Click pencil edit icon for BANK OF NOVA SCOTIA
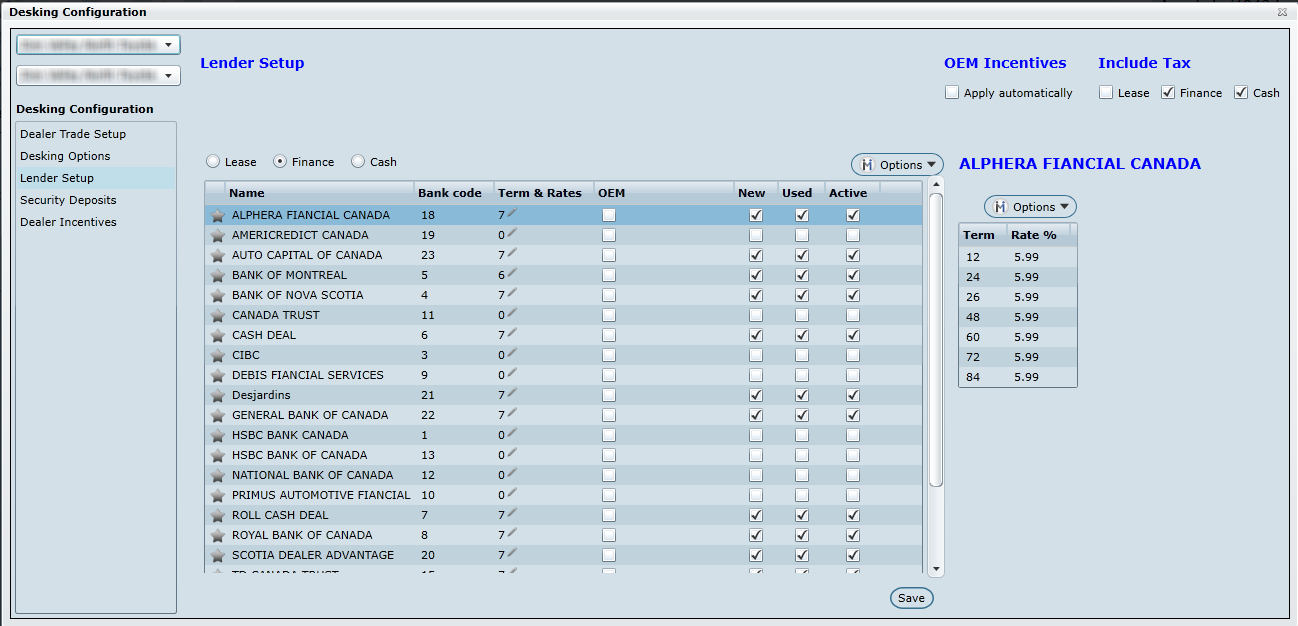Viewport: 1298px width, 626px height. pos(513,294)
